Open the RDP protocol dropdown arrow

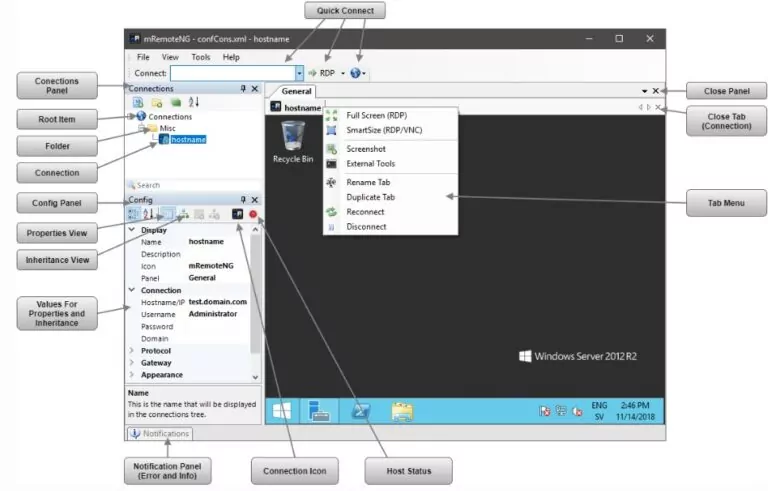(x=342, y=73)
